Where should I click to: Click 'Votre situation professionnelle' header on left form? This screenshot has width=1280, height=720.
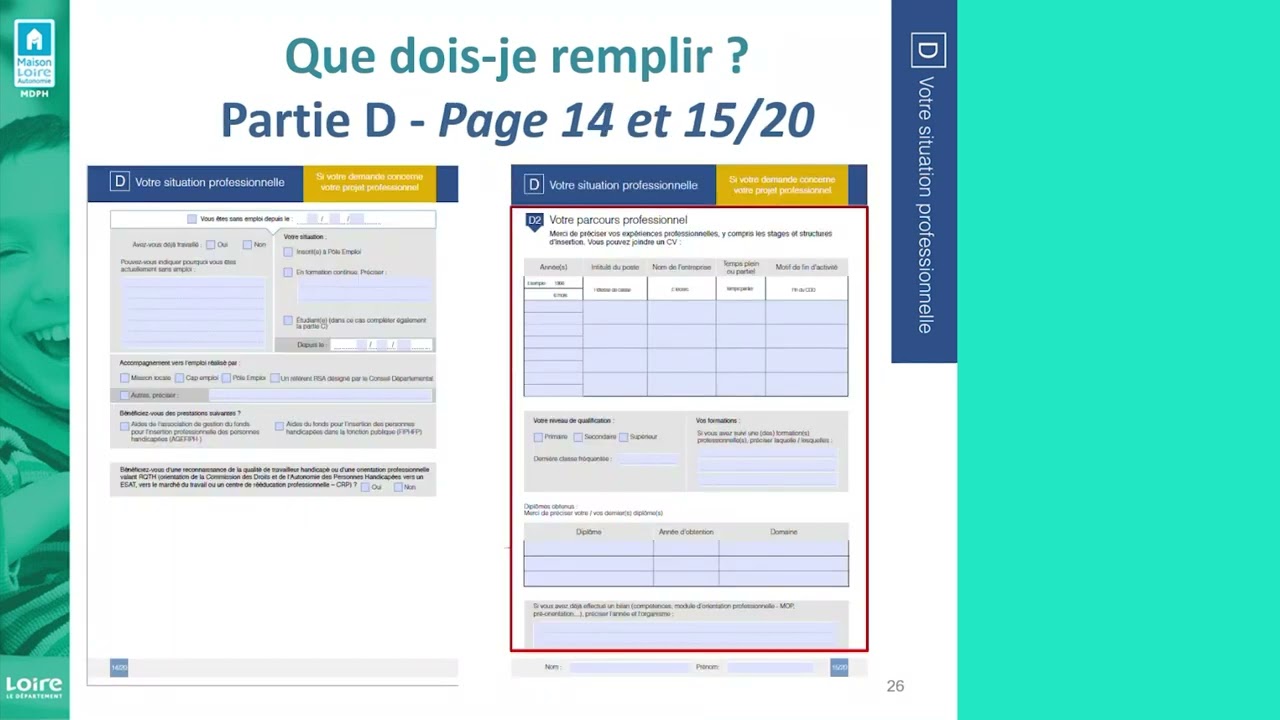[209, 182]
